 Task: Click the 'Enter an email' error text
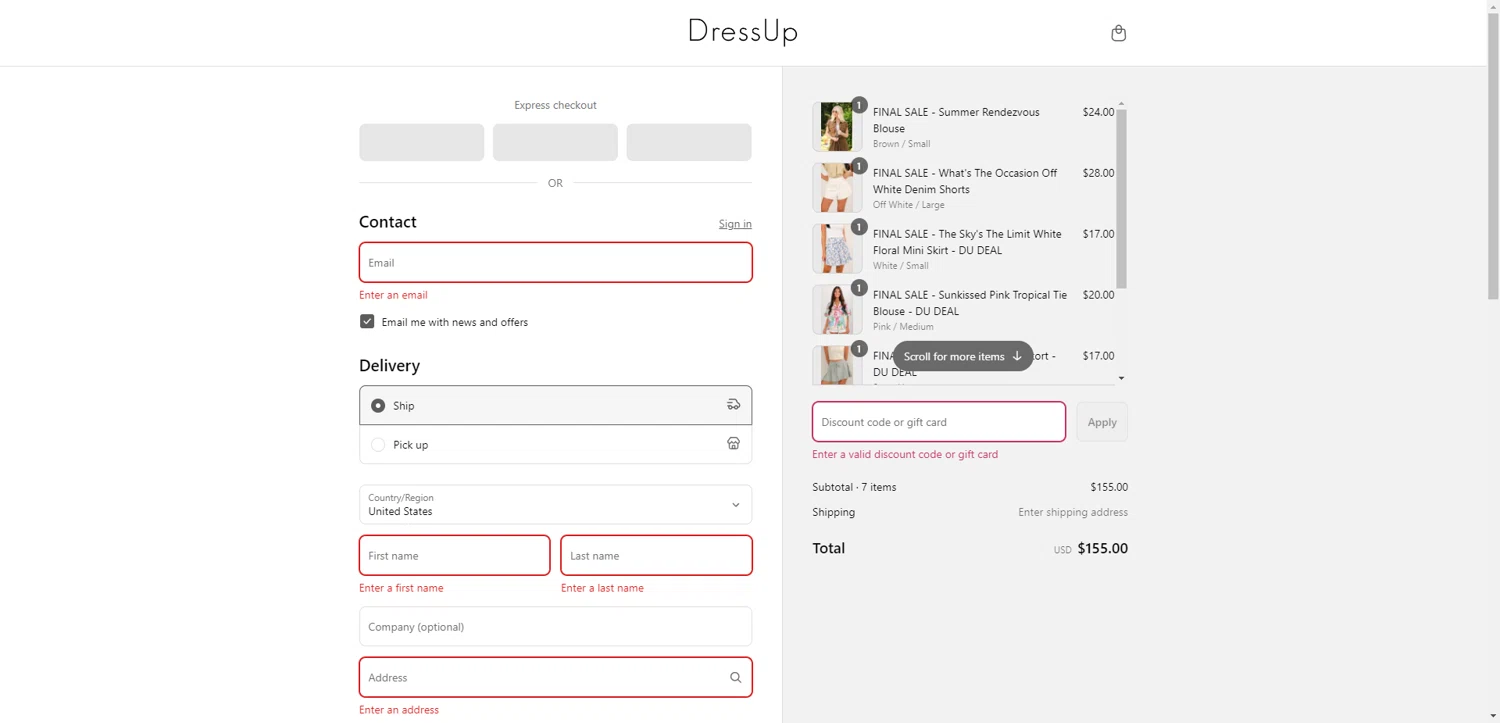click(x=393, y=295)
